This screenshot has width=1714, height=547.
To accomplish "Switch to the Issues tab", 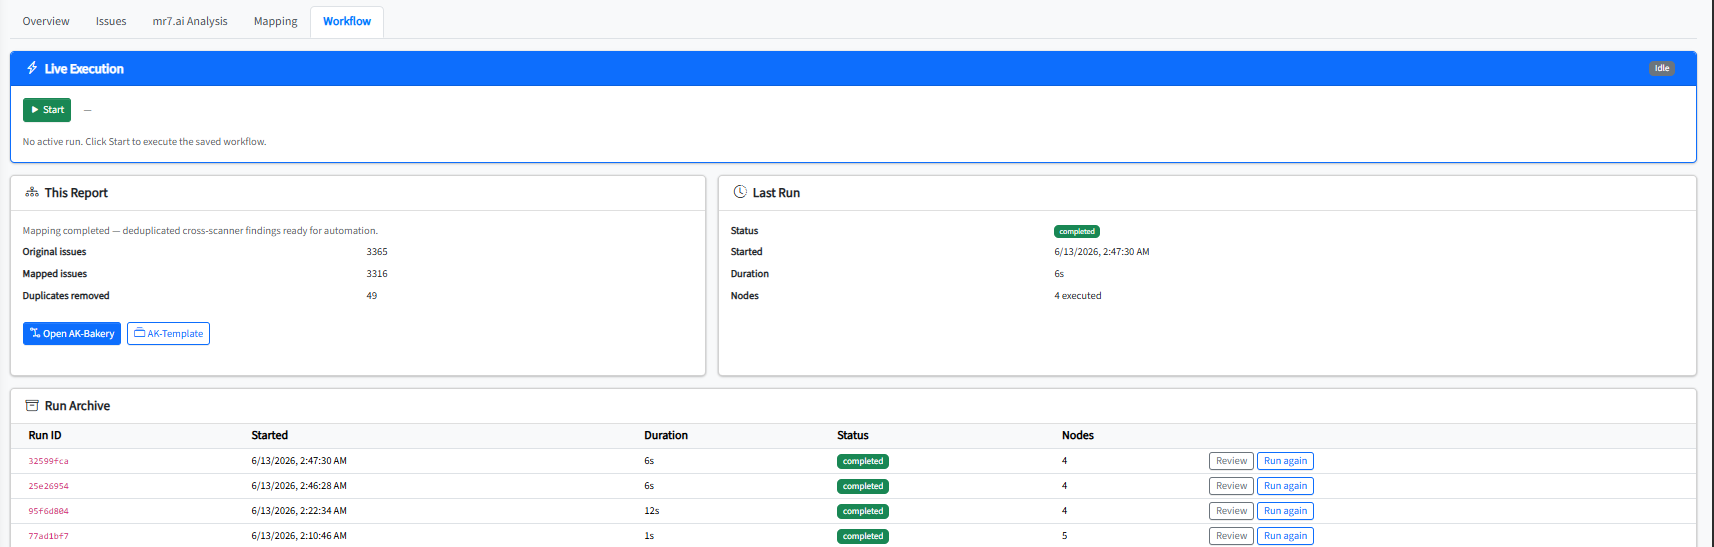I will (111, 21).
